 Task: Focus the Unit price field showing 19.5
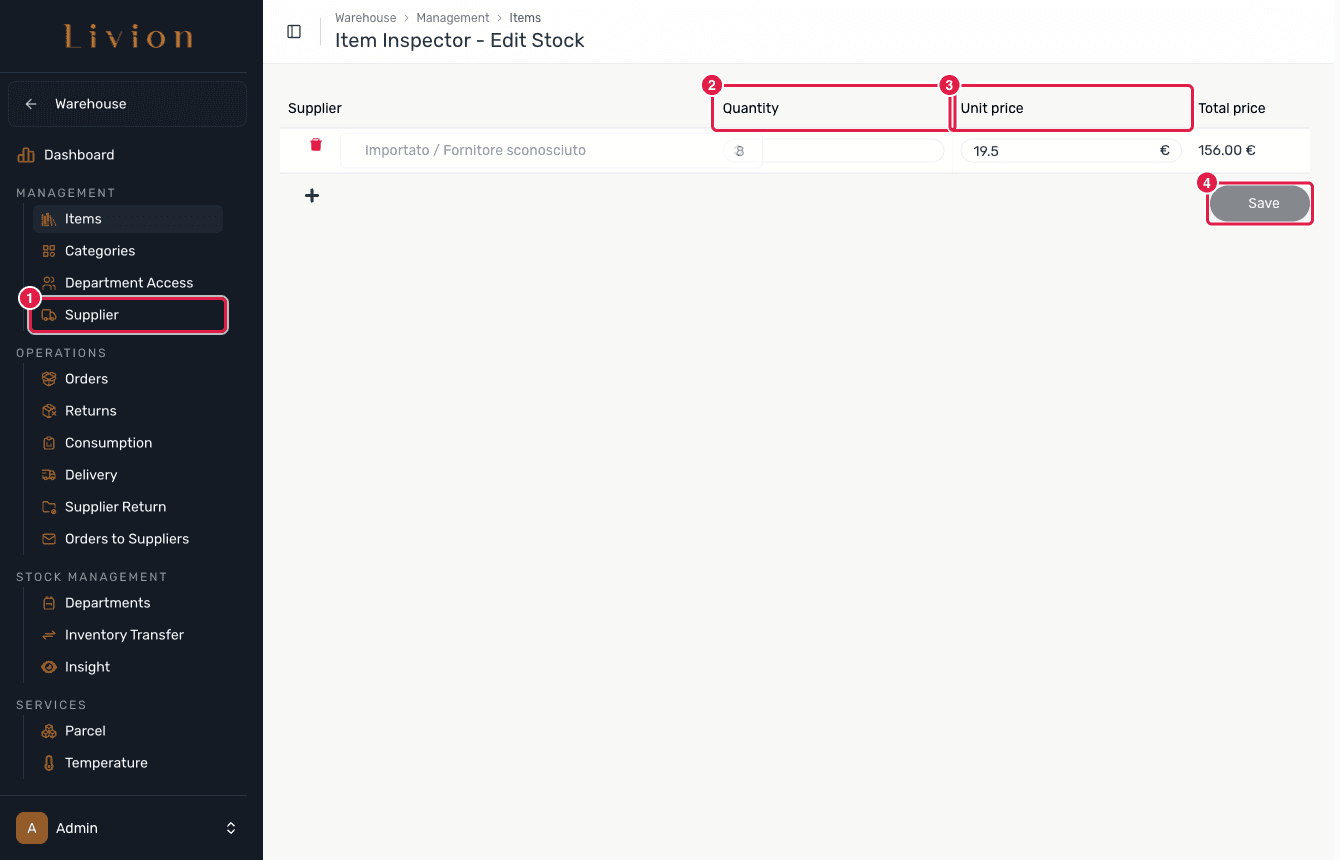click(1071, 151)
